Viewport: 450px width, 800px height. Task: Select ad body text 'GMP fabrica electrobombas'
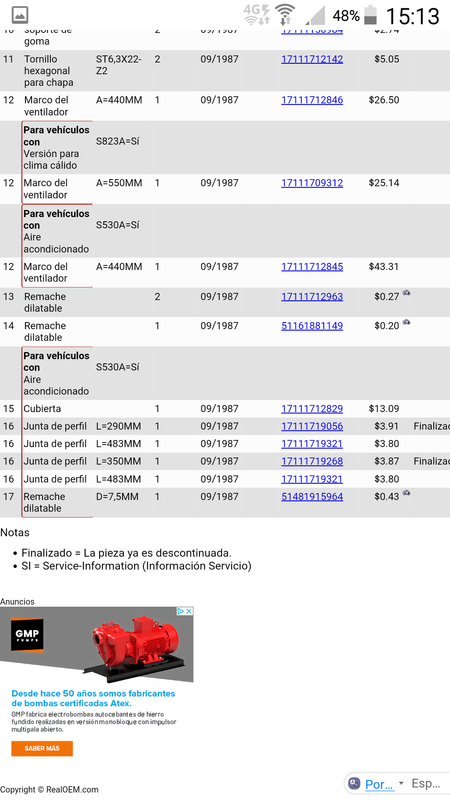(x=94, y=722)
